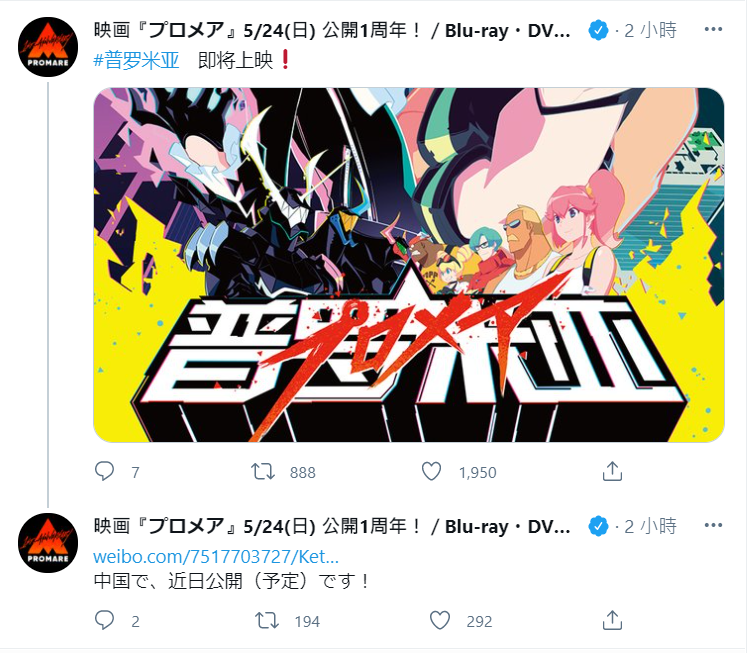Retweet the second tweet with 194 retweets
Viewport: 756px width, 653px height.
[x=267, y=620]
